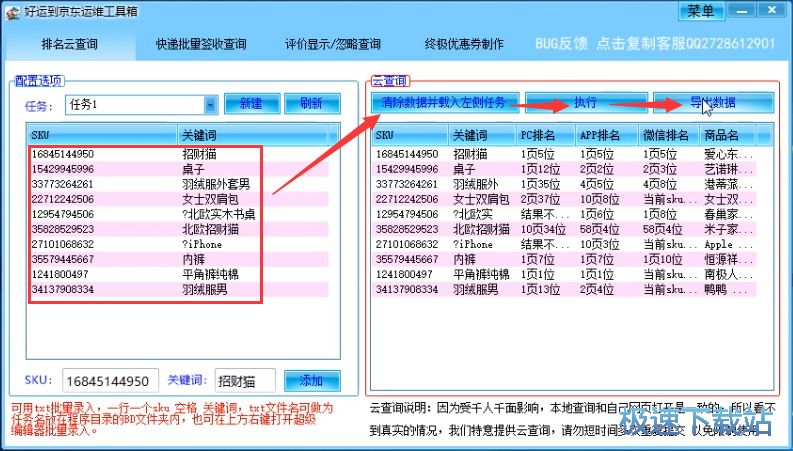793x451 pixels.
Task: Click the 关键词 input field
Action: 245,381
